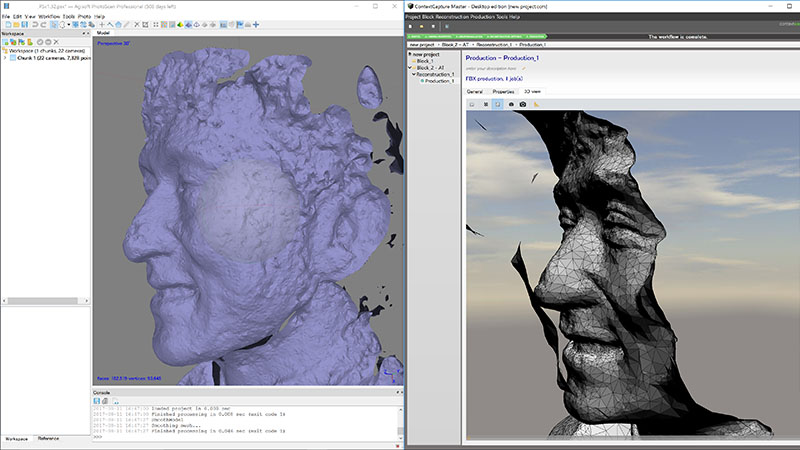Click the Workspace pane close button

pos(88,34)
